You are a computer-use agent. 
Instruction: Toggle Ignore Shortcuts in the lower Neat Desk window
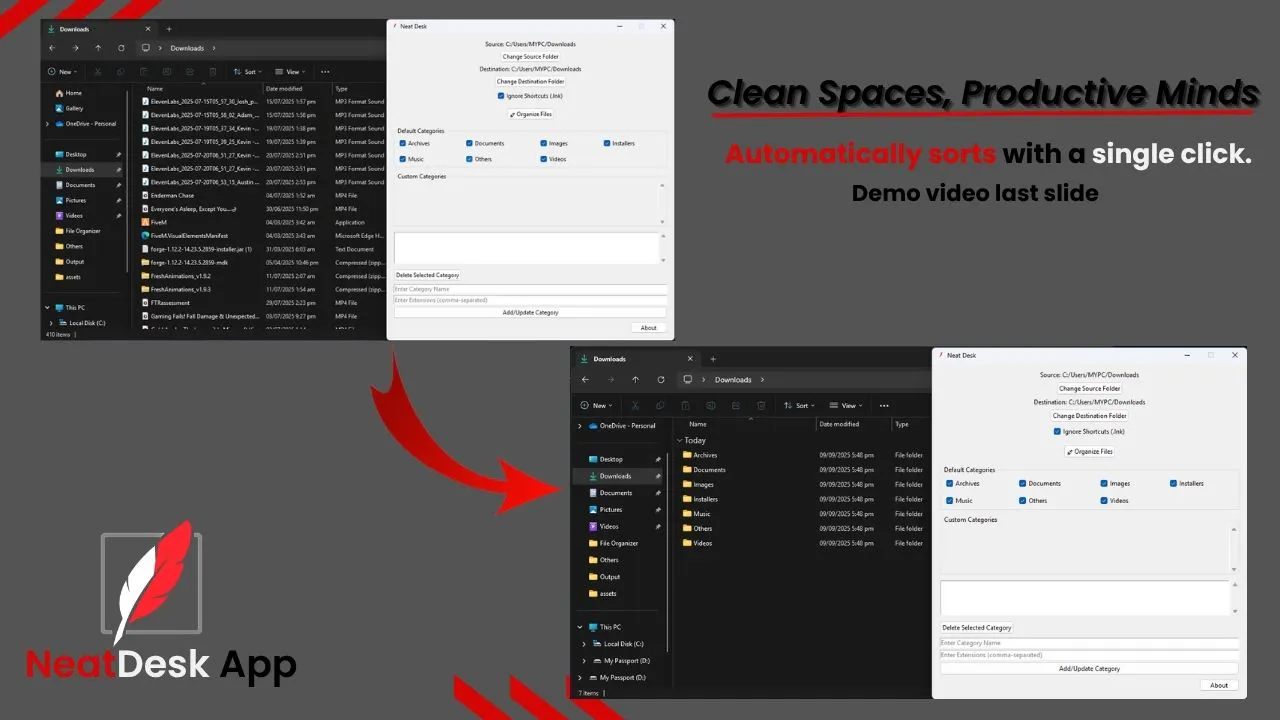coord(1057,432)
